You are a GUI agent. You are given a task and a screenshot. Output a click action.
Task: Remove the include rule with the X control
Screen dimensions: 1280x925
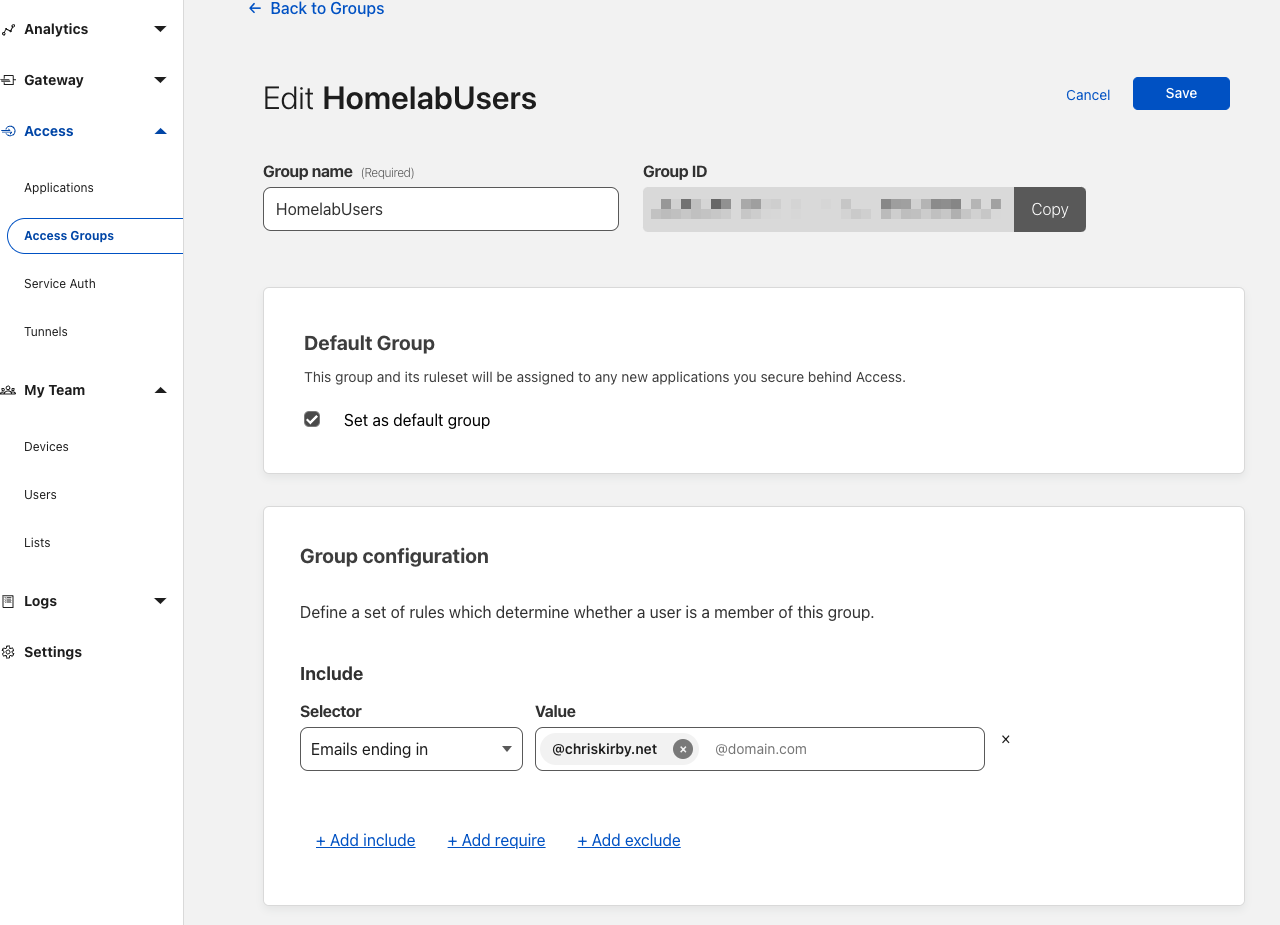point(1005,739)
